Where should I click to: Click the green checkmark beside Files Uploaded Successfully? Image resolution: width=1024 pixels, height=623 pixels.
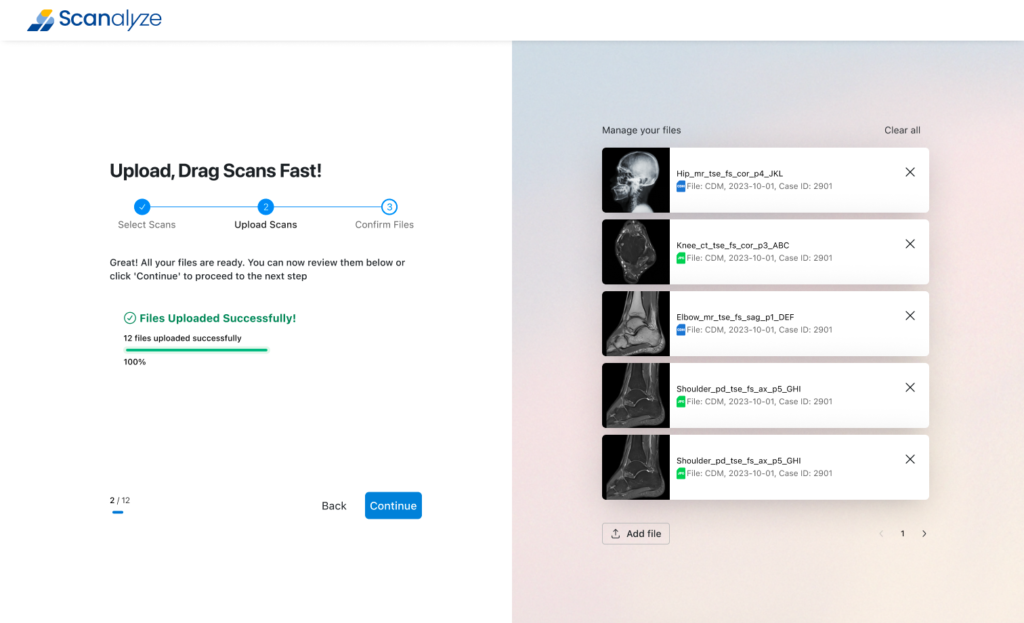pyautogui.click(x=130, y=318)
